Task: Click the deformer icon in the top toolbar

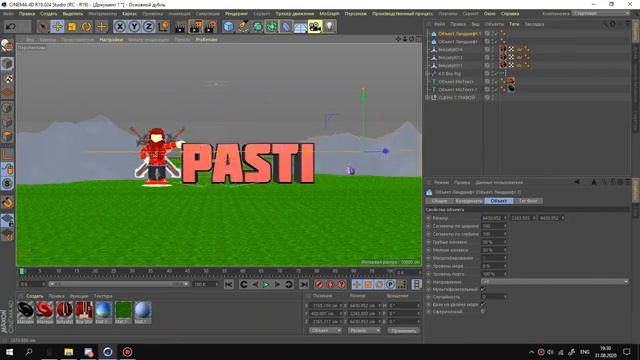Action: 286,27
